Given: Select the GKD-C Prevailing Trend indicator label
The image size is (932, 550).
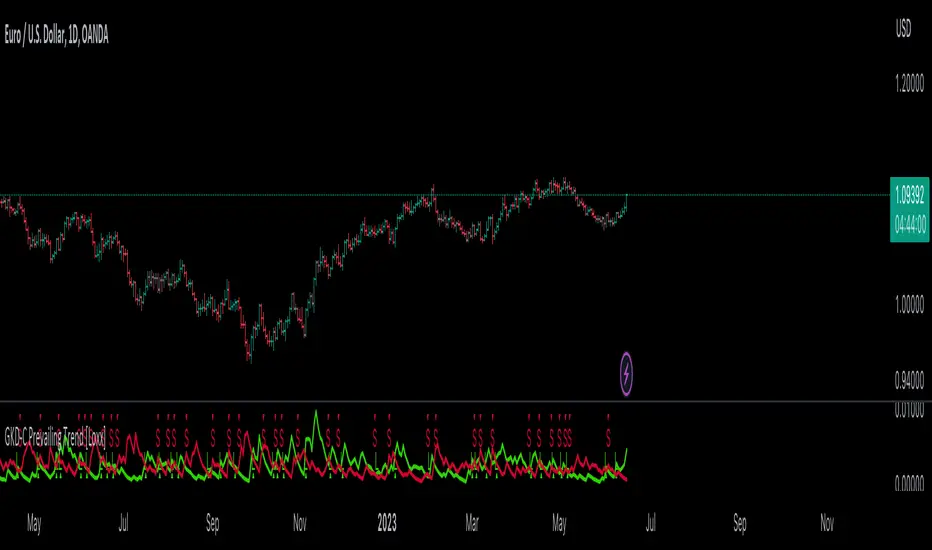Looking at the screenshot, I should (55, 438).
